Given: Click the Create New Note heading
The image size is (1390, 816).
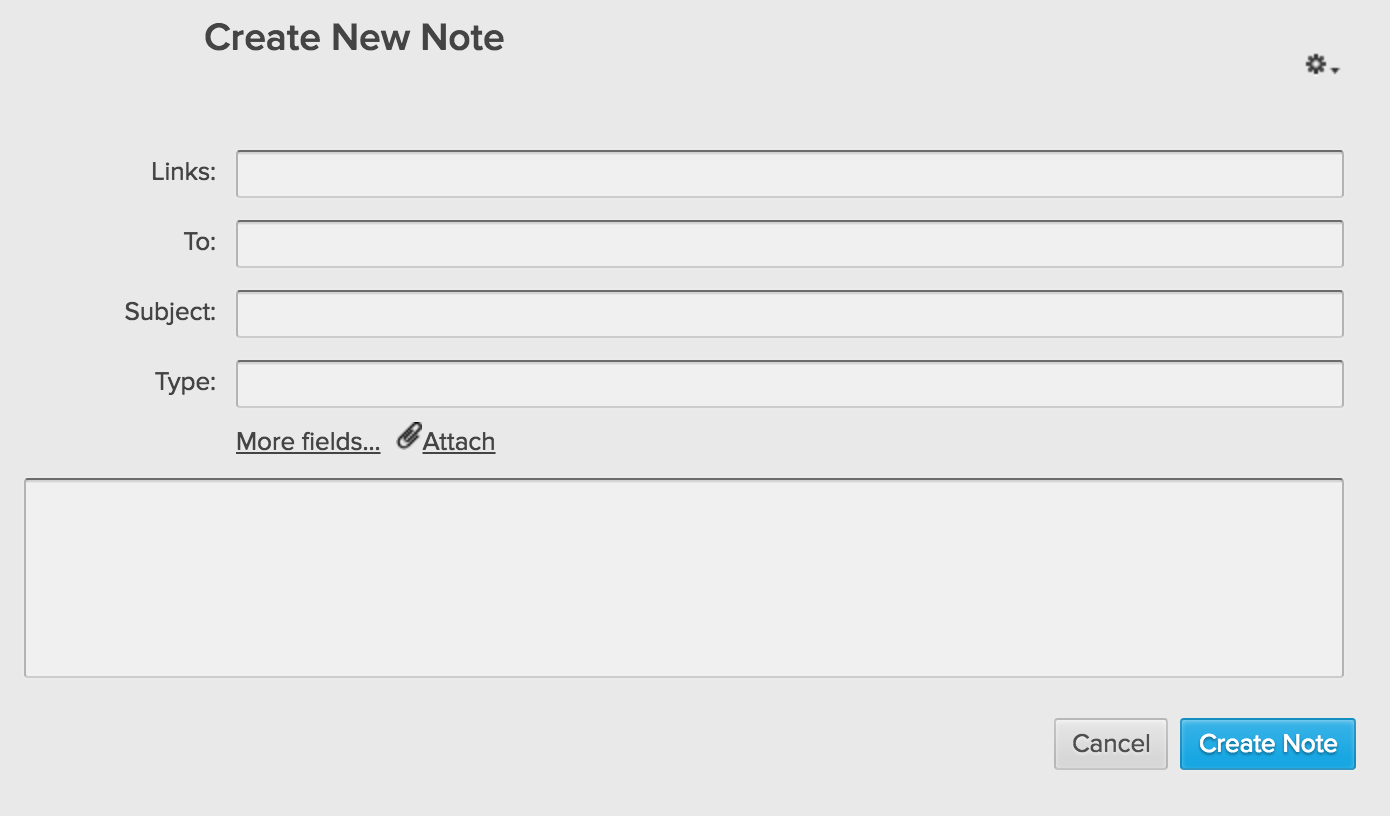Looking at the screenshot, I should [x=354, y=38].
